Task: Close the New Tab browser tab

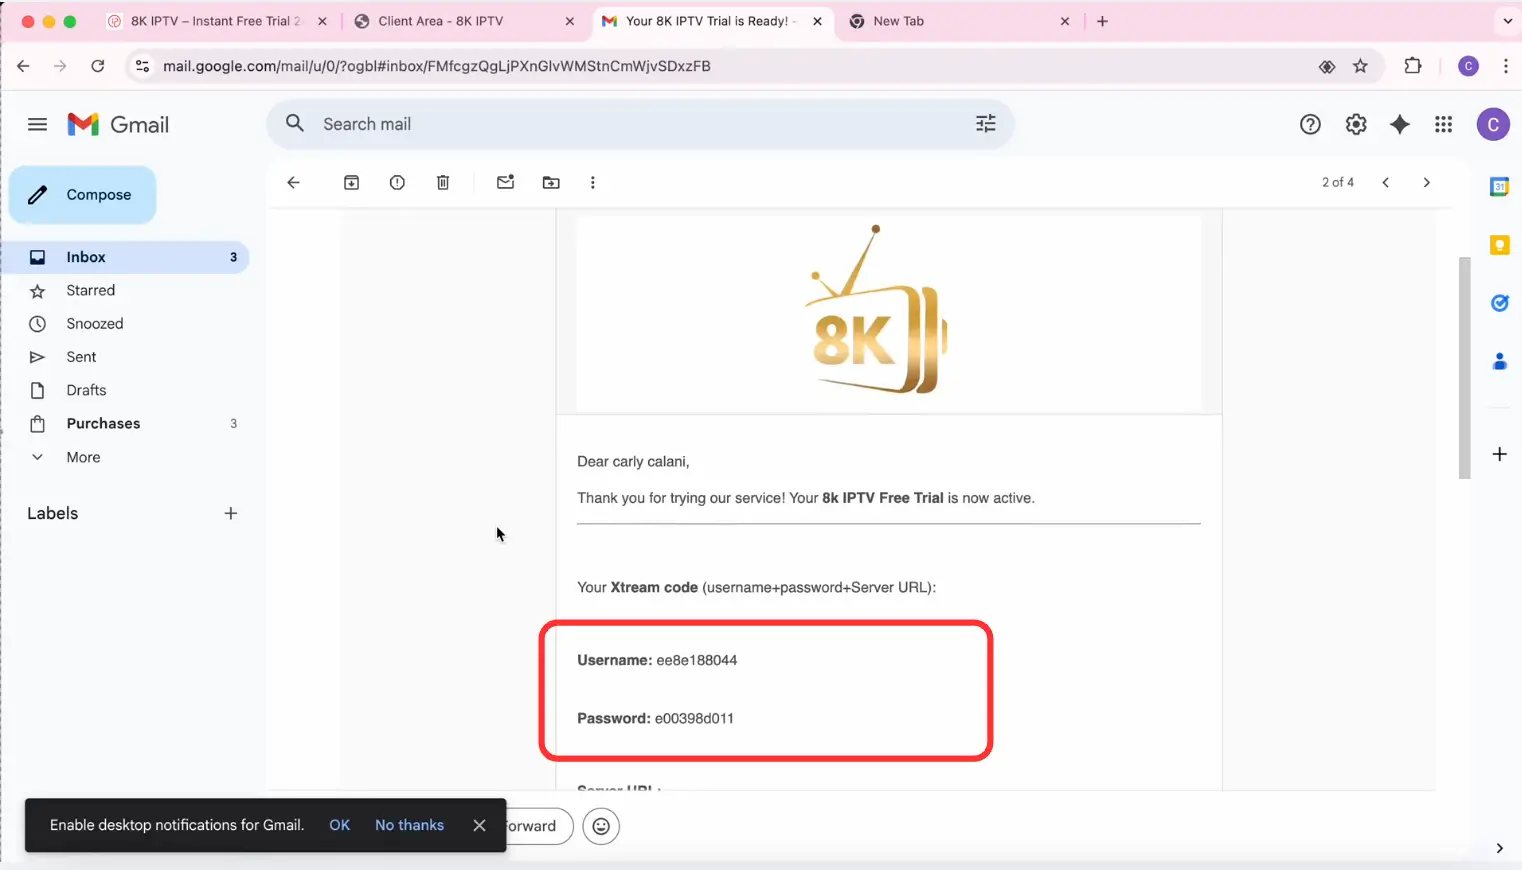Action: tap(1064, 21)
